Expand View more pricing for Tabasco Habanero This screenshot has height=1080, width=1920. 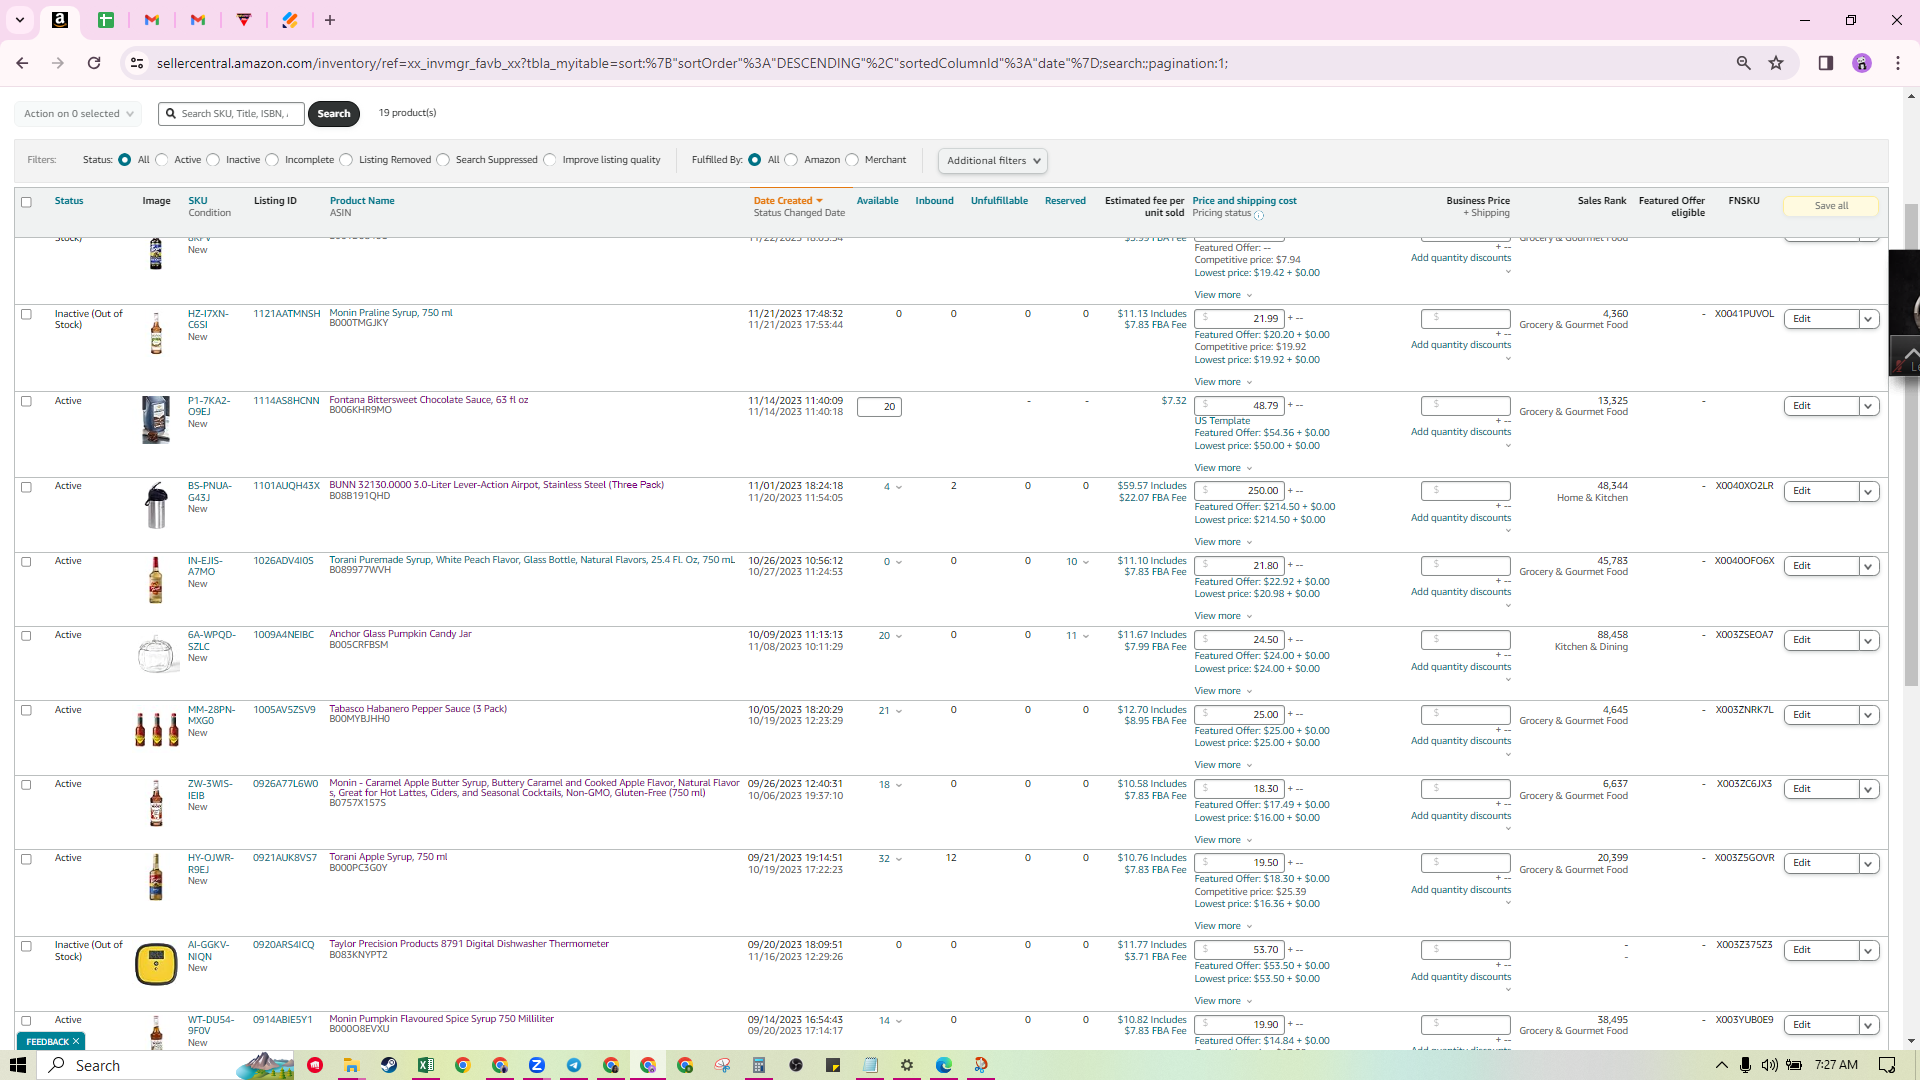tap(1223, 765)
